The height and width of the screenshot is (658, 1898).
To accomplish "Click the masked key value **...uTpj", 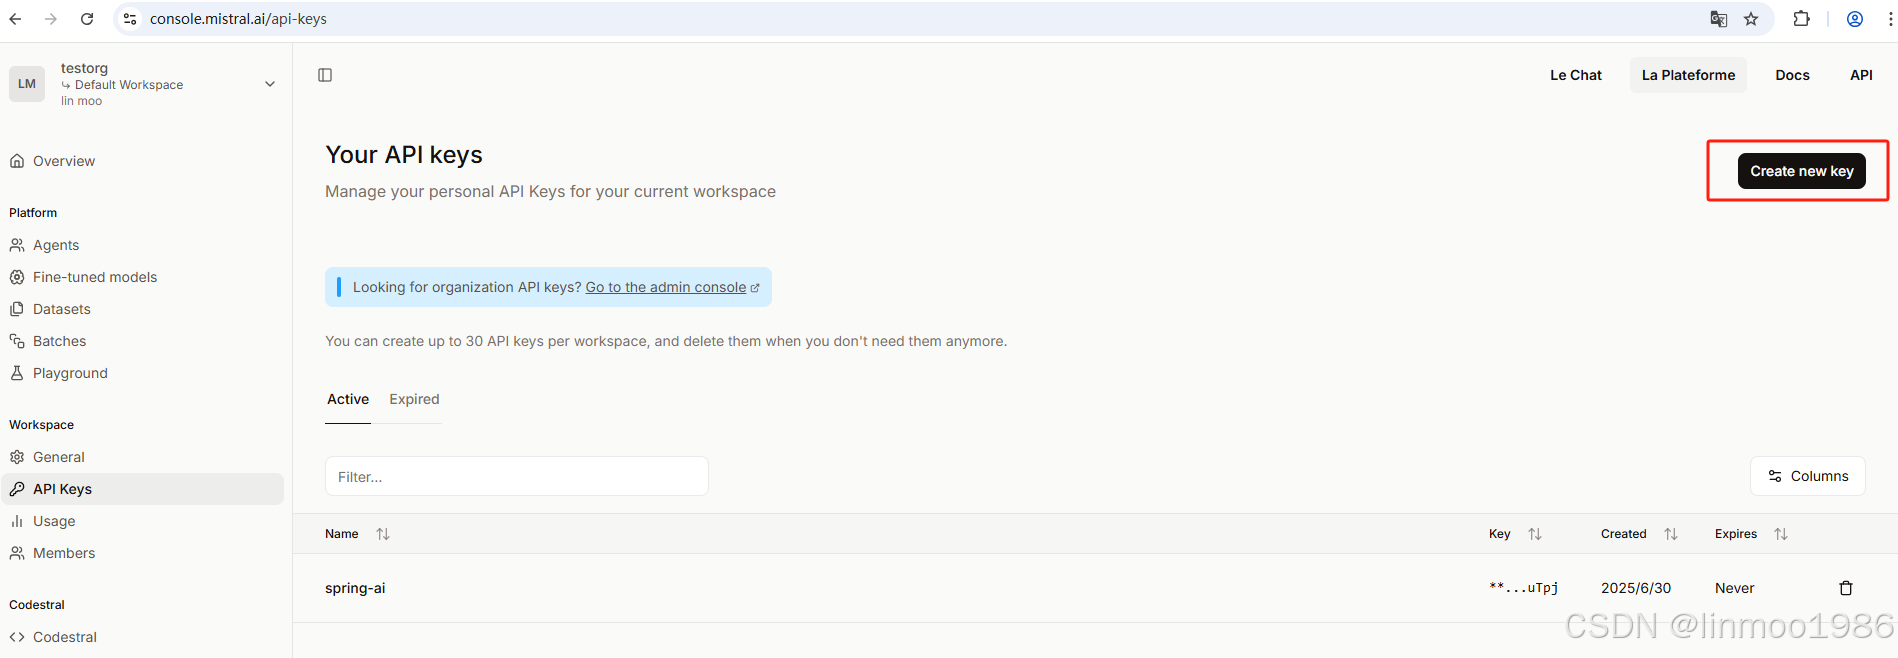I will point(1523,588).
